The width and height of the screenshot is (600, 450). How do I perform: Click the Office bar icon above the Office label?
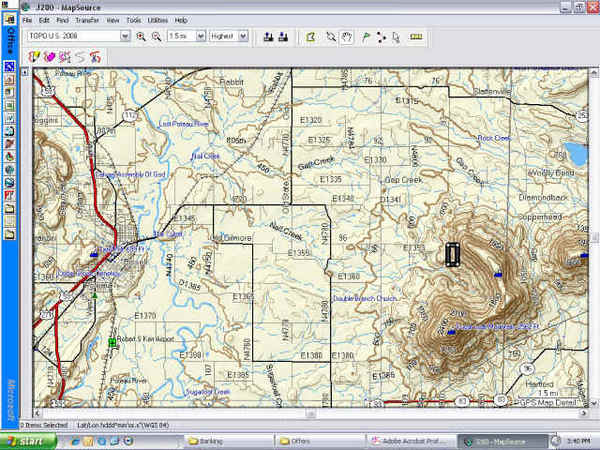click(x=10, y=20)
